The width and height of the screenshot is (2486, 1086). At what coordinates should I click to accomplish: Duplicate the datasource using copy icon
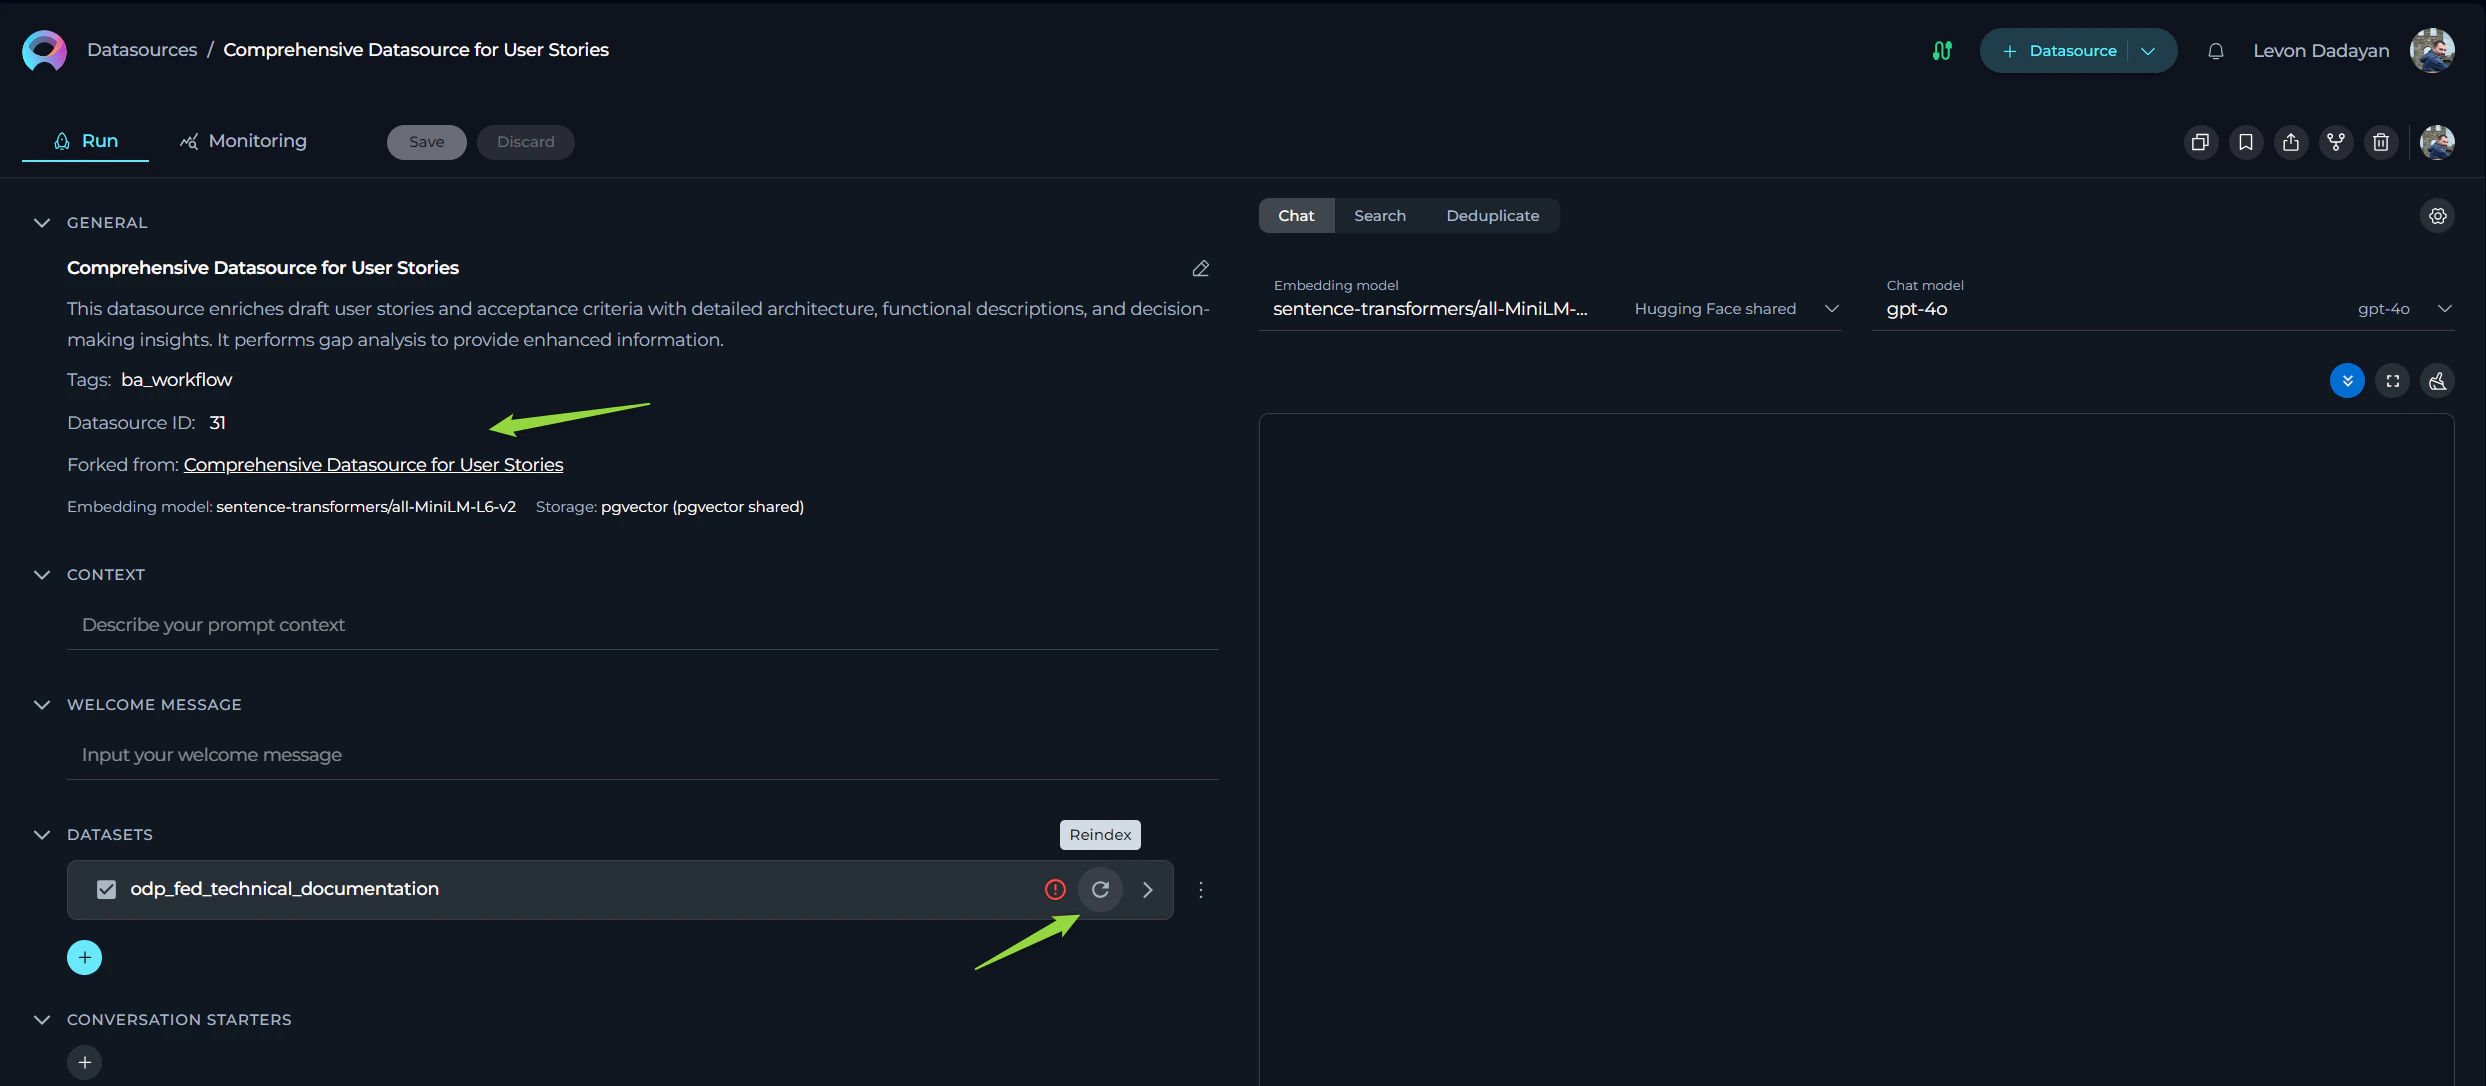point(2200,142)
